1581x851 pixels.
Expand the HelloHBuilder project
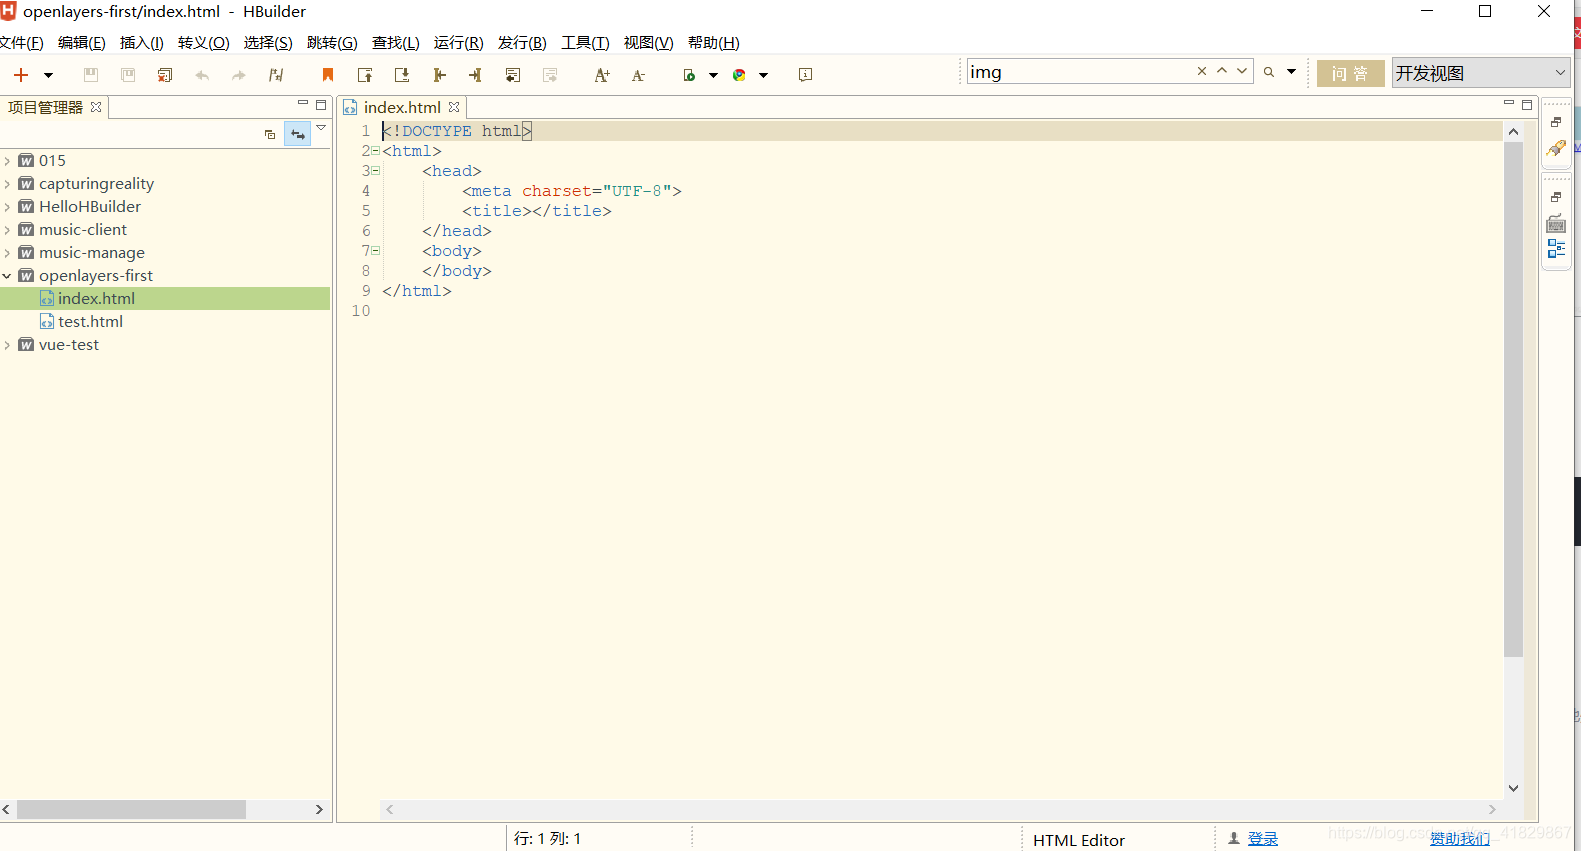[7, 207]
